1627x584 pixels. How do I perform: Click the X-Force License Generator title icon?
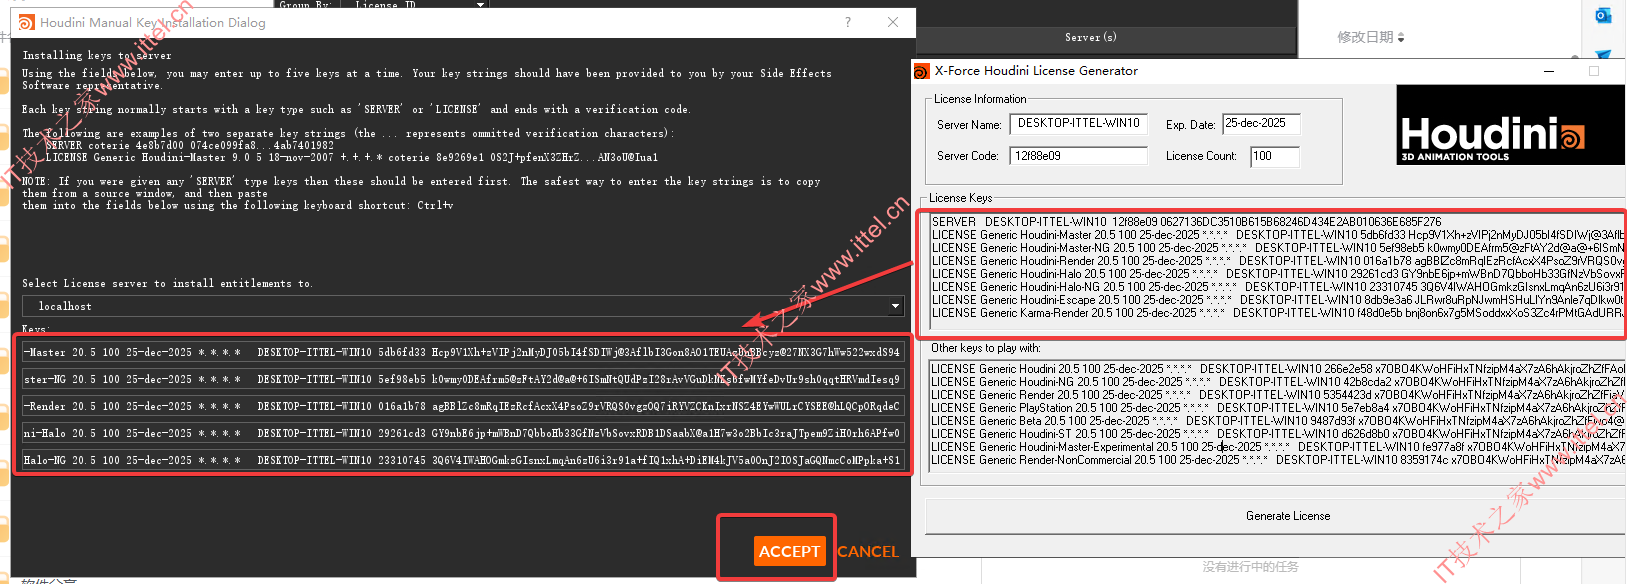922,71
